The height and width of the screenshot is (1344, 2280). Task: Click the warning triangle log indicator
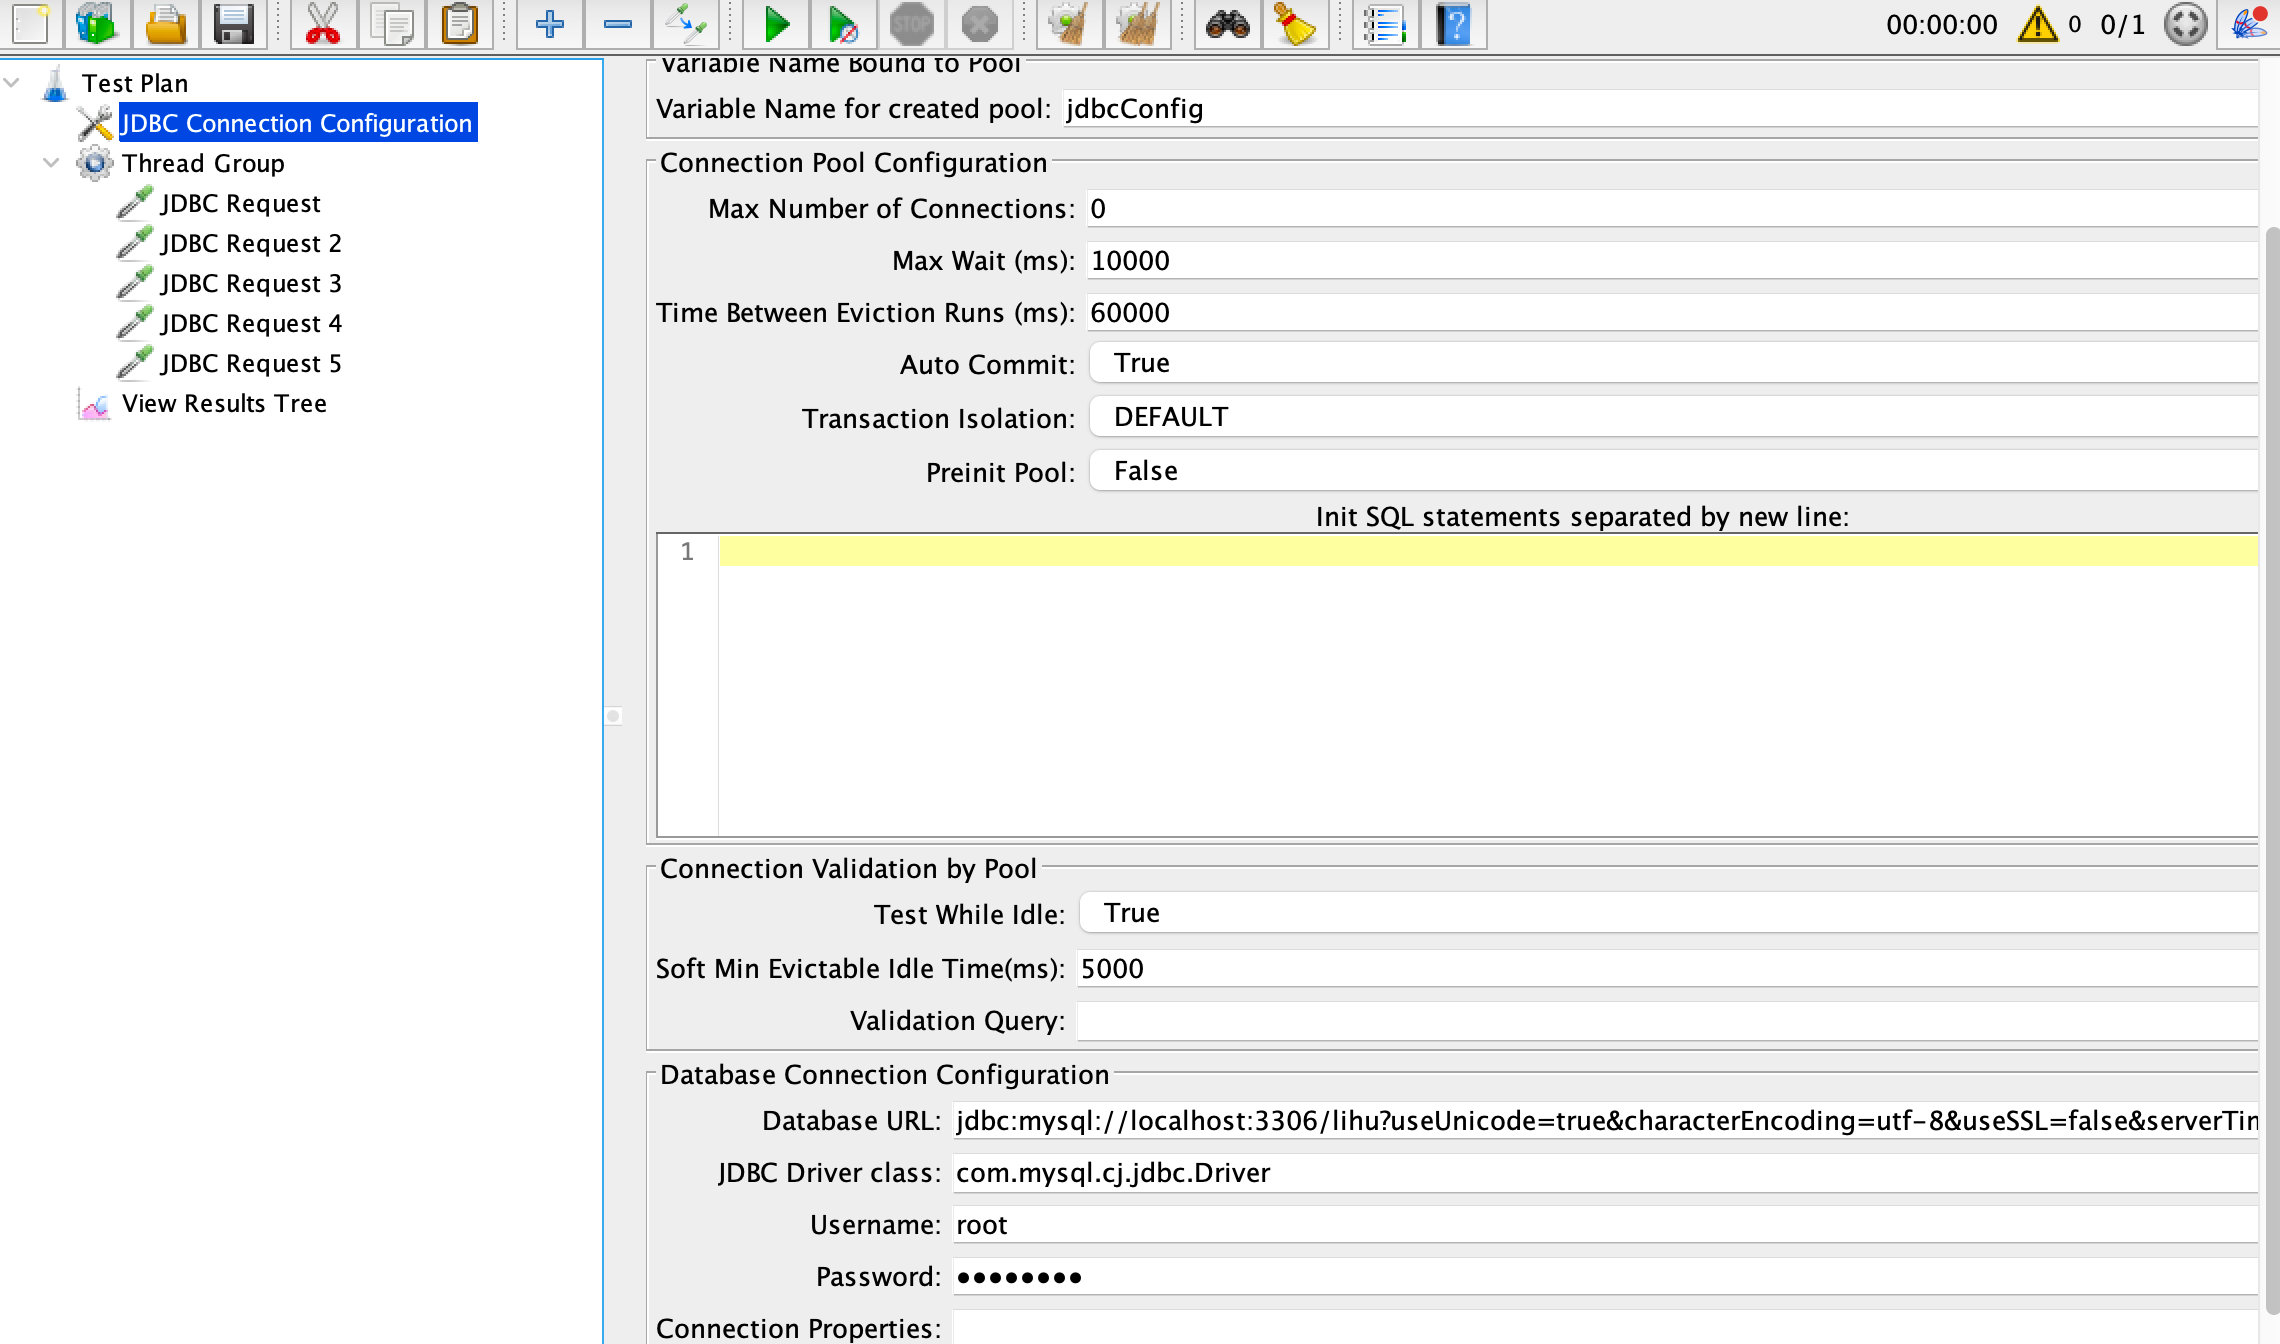click(x=2037, y=24)
